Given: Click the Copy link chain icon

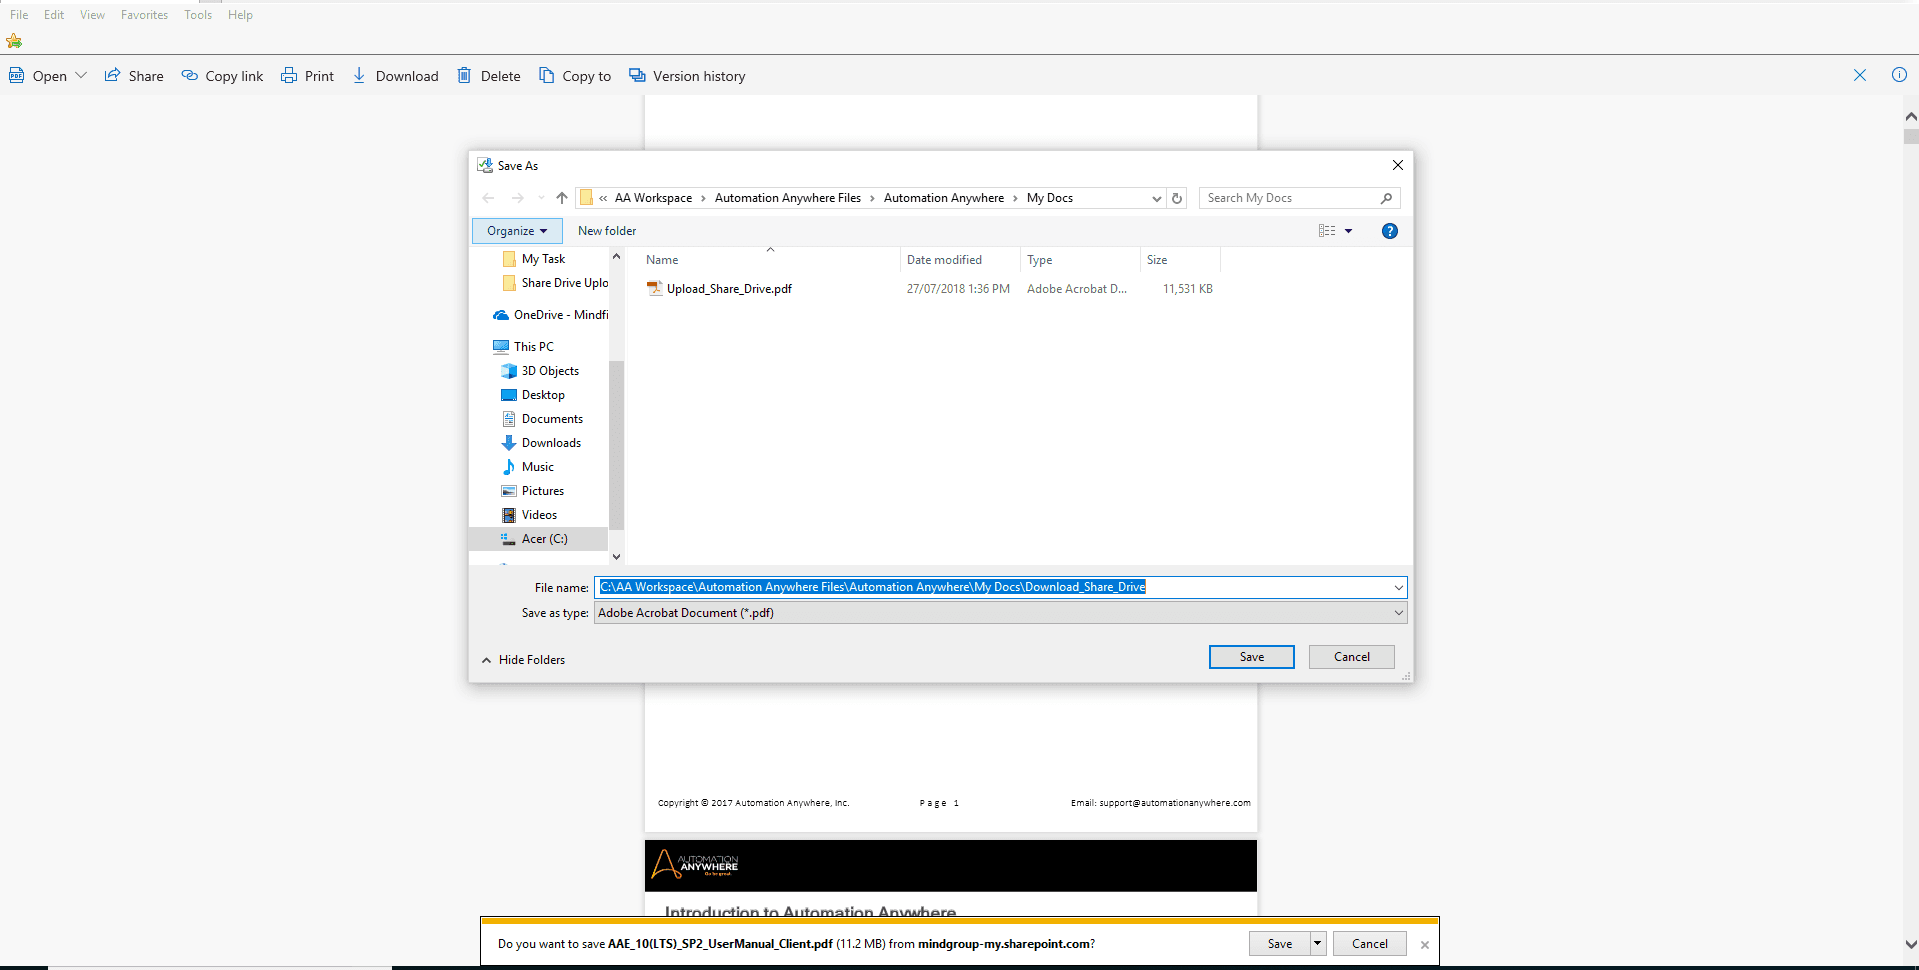Looking at the screenshot, I should (x=190, y=75).
